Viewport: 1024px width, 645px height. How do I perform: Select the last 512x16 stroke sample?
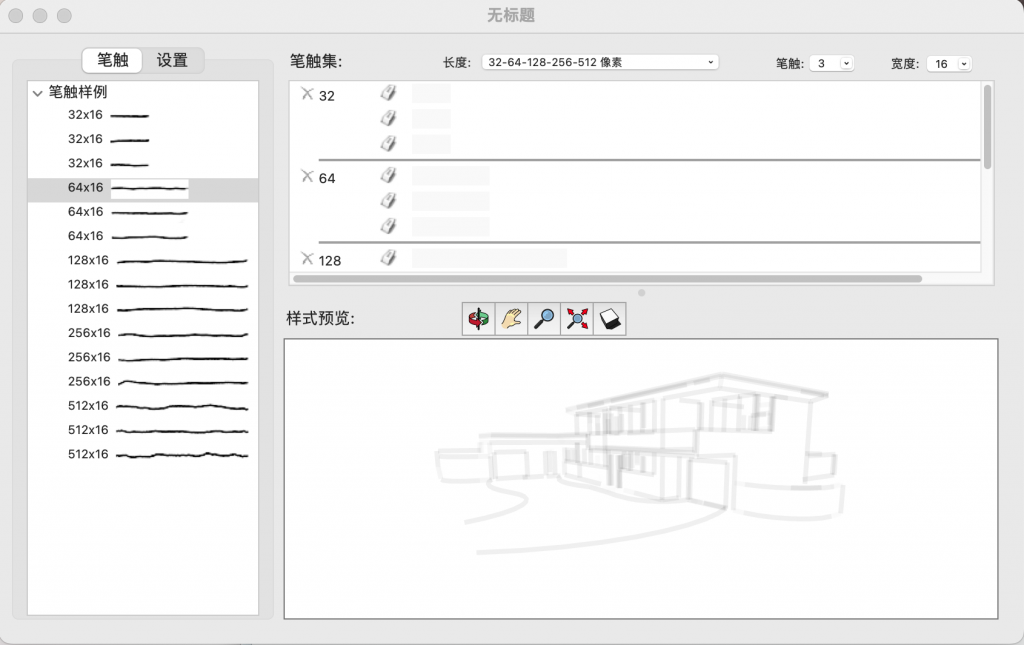160,454
